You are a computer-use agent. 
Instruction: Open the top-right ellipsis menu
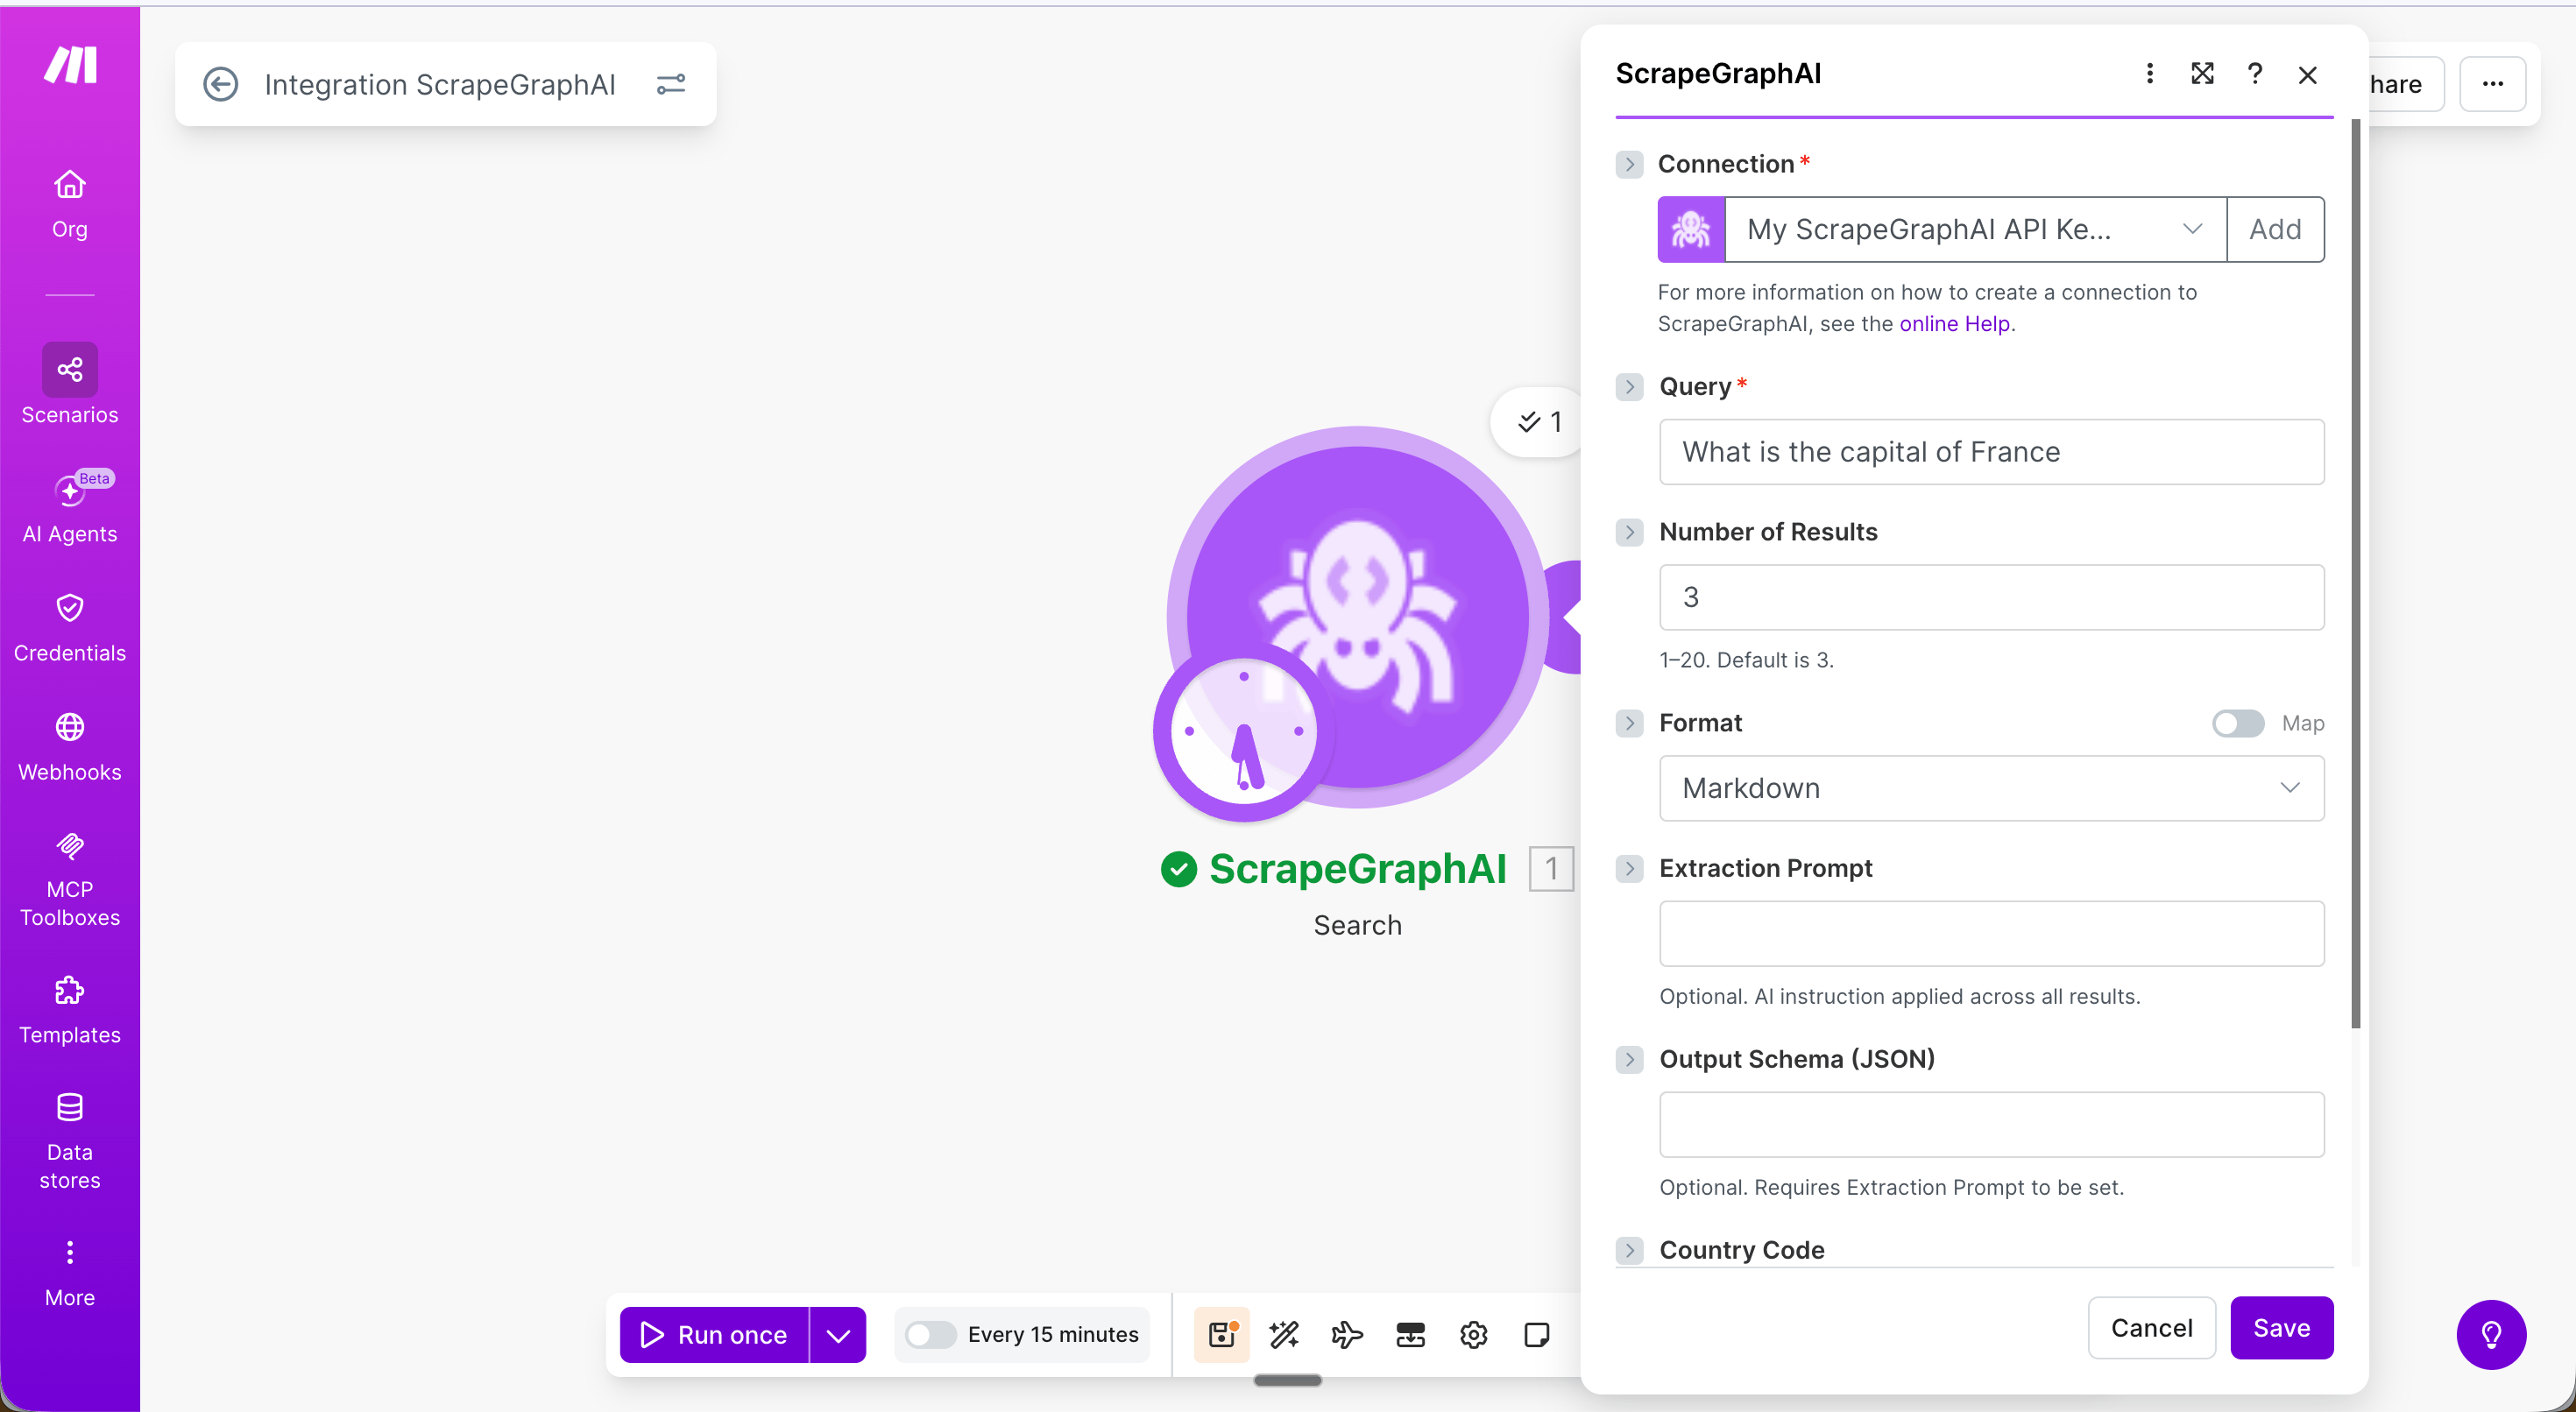[x=2492, y=84]
